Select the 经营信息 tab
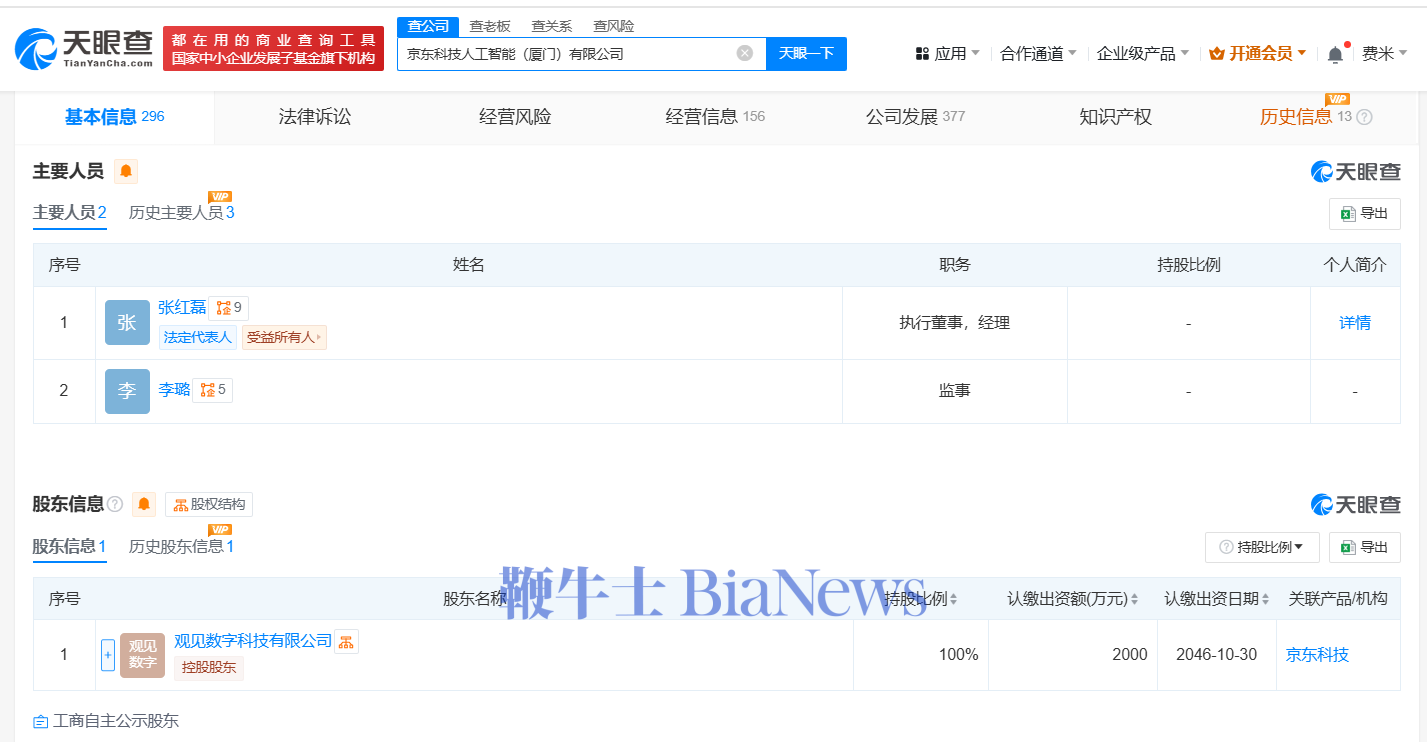Screen dimensions: 1427x742 coord(715,117)
